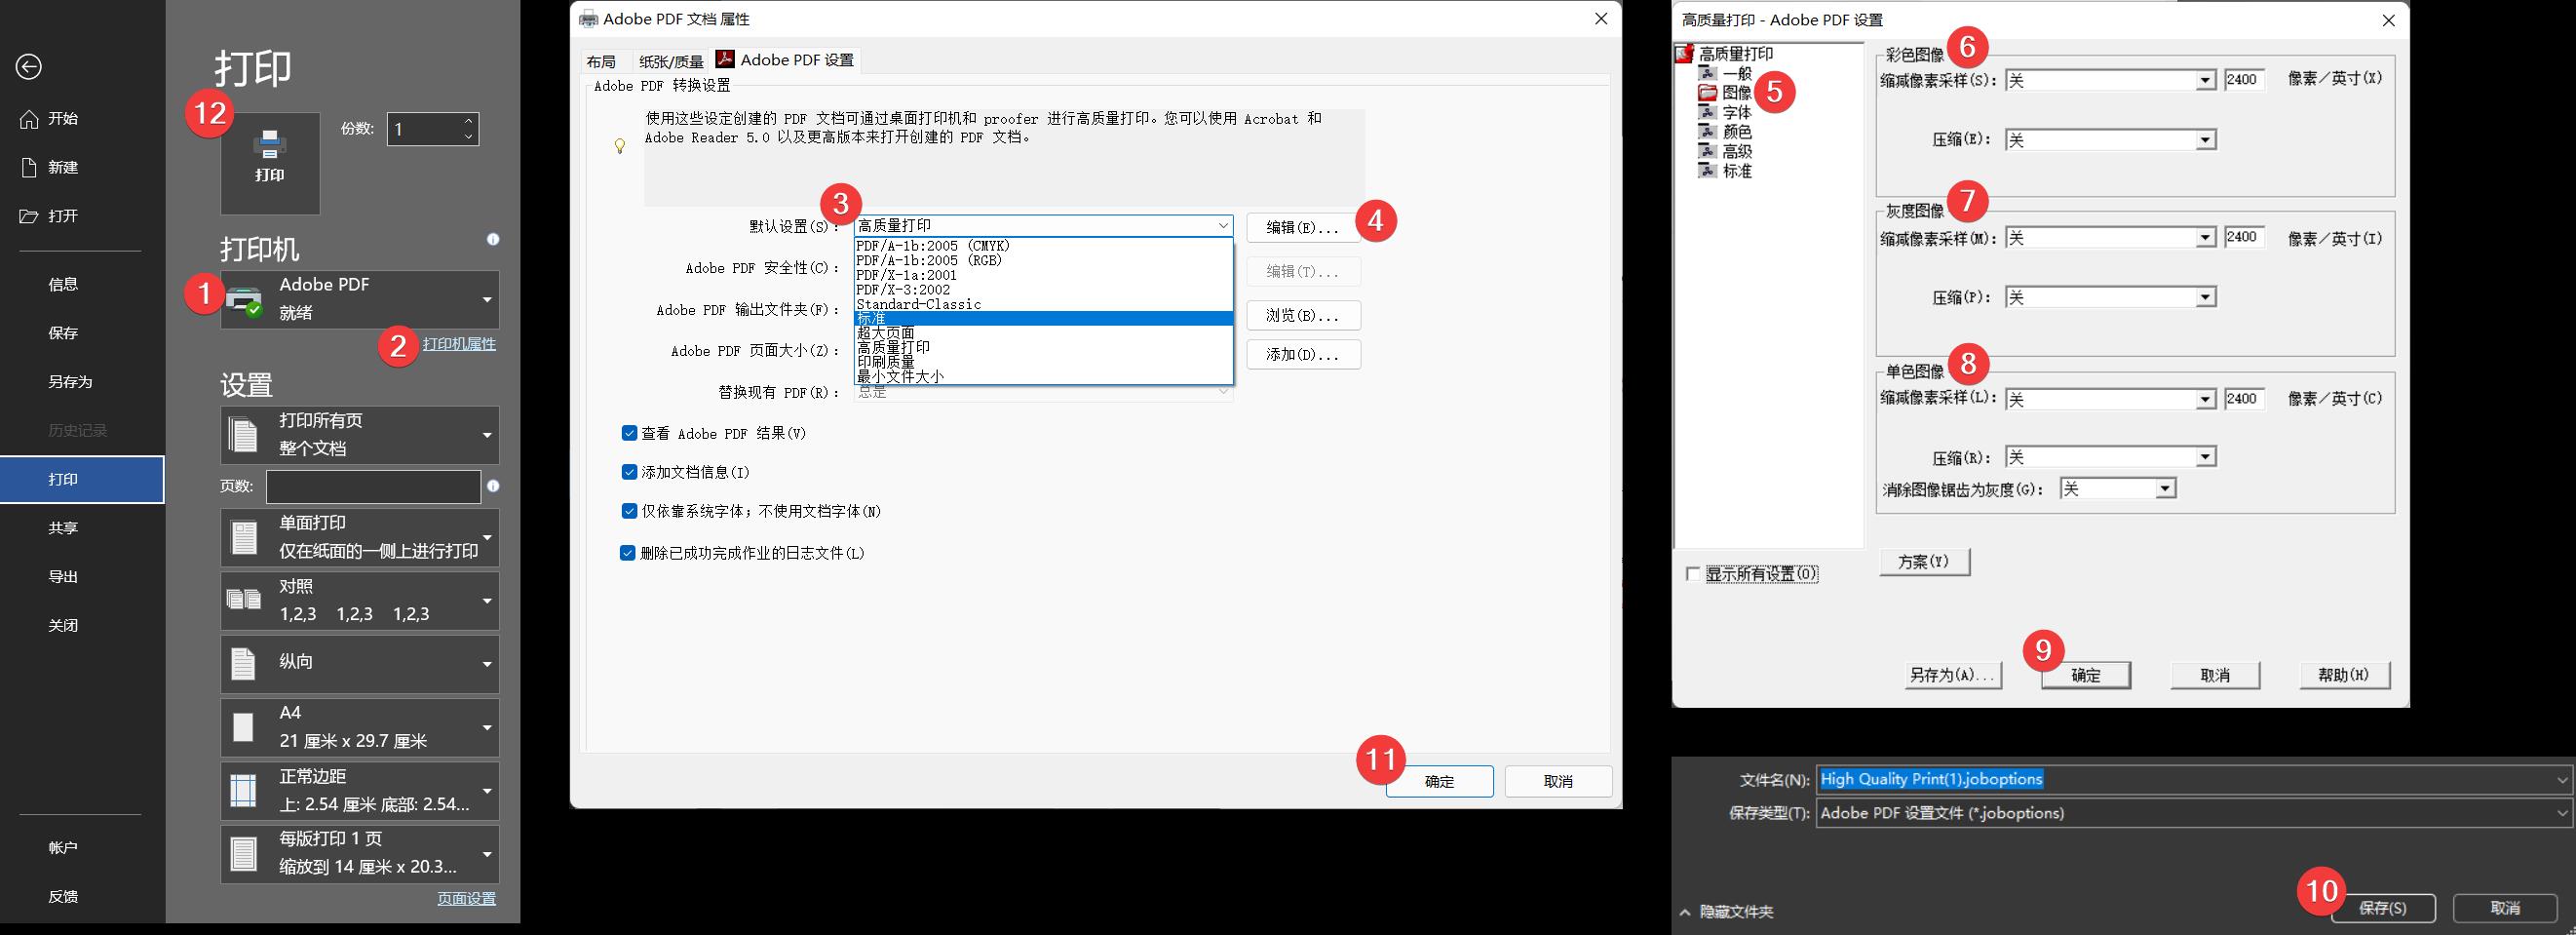Image resolution: width=2576 pixels, height=935 pixels.
Task: Select 标准 tree item in PDF settings
Action: coord(1737,170)
